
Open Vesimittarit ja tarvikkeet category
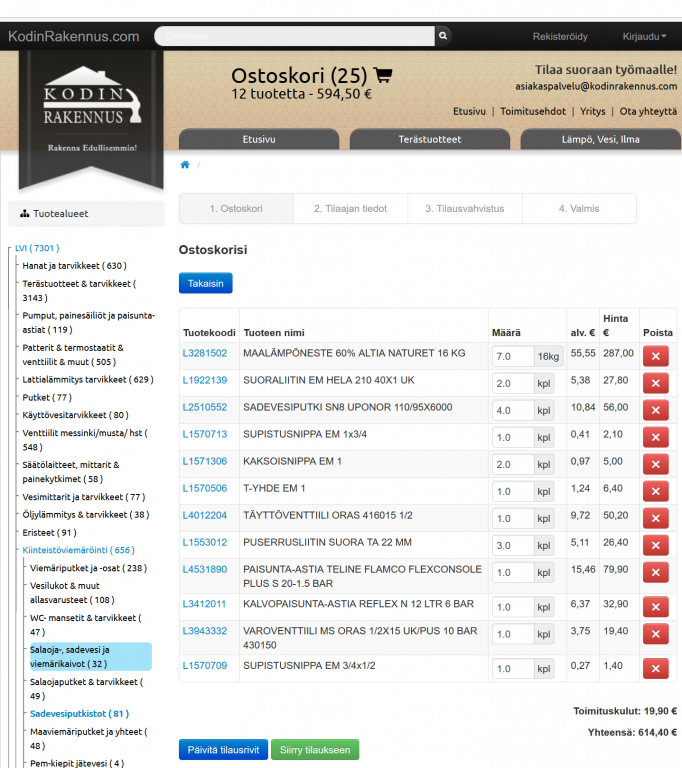click(x=84, y=497)
